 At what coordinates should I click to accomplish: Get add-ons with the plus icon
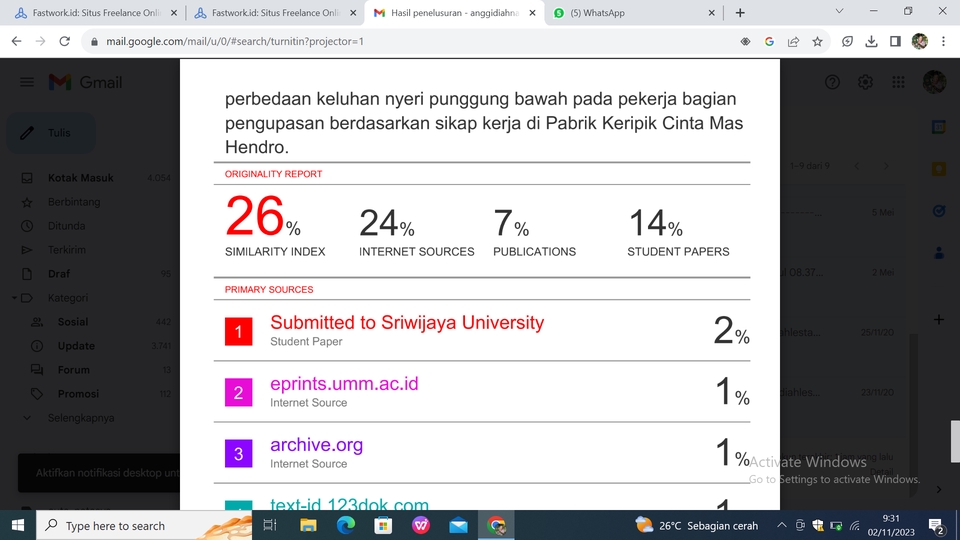click(x=939, y=320)
